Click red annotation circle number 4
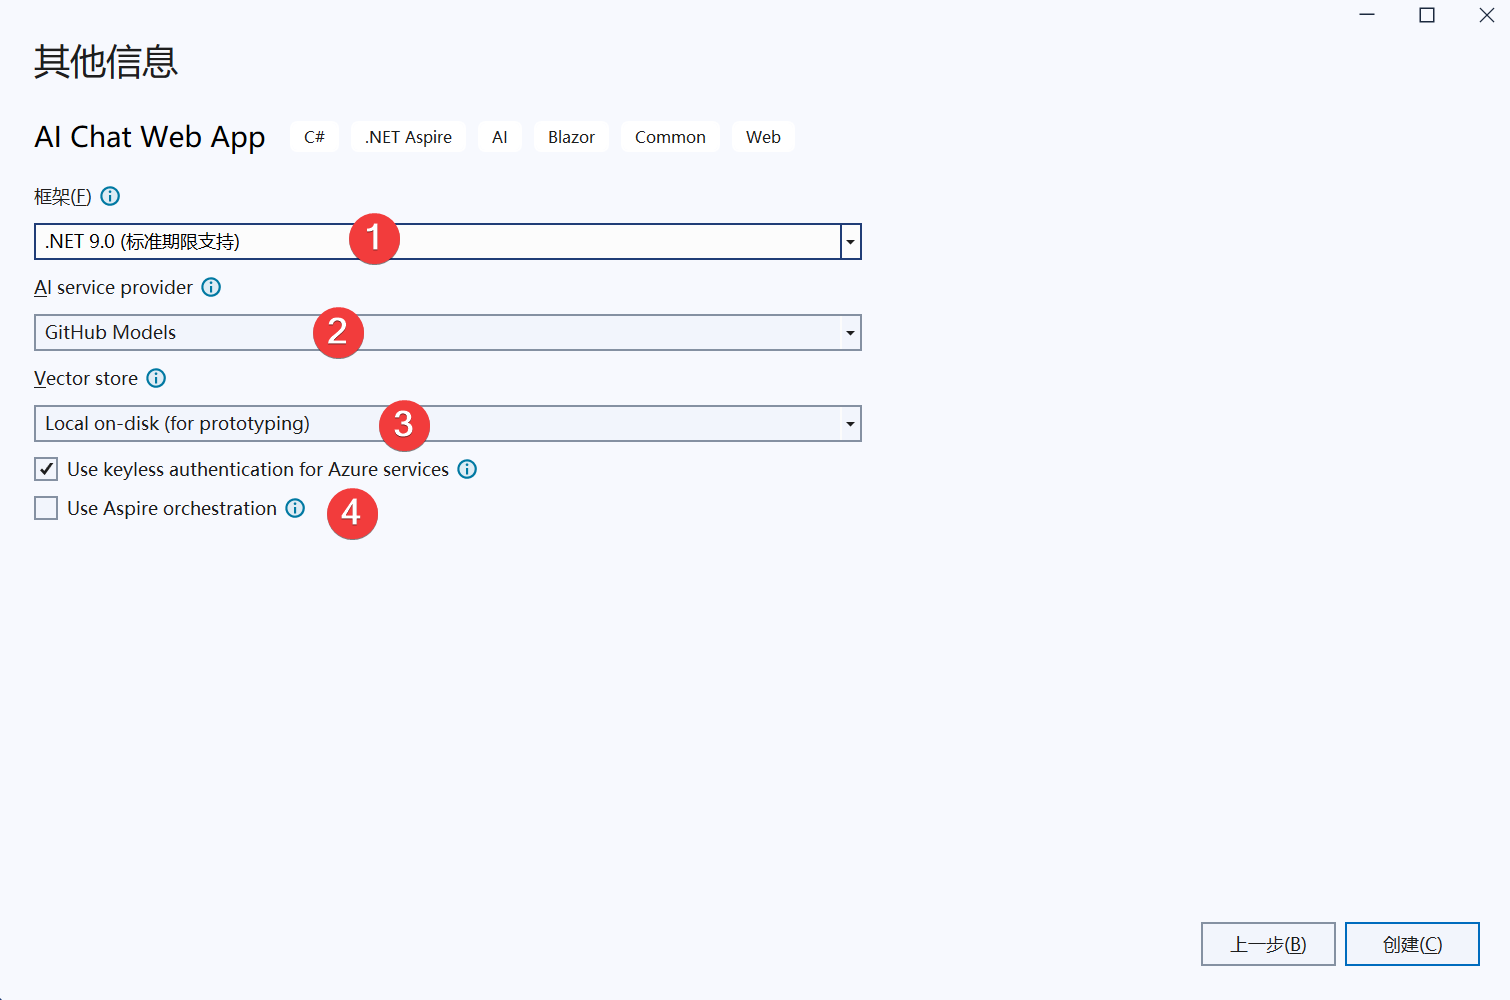1510x1000 pixels. pos(352,514)
